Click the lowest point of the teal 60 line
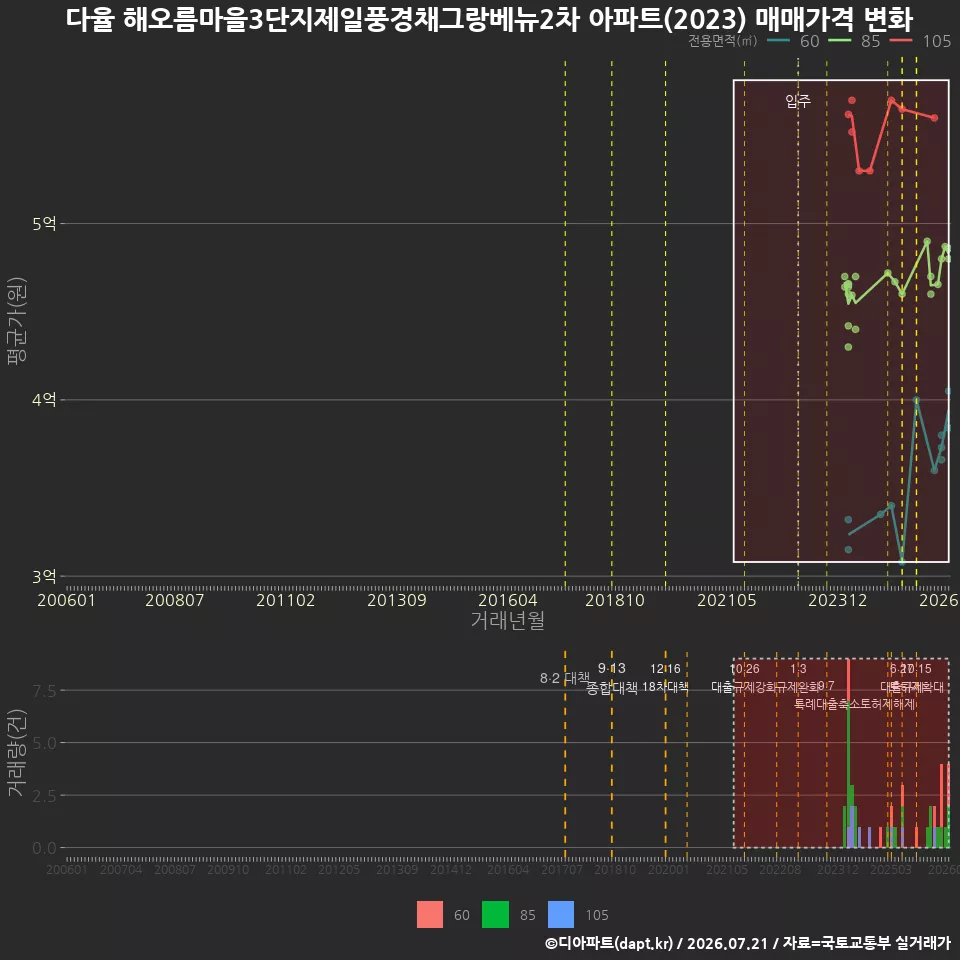960x960 pixels. tap(901, 560)
